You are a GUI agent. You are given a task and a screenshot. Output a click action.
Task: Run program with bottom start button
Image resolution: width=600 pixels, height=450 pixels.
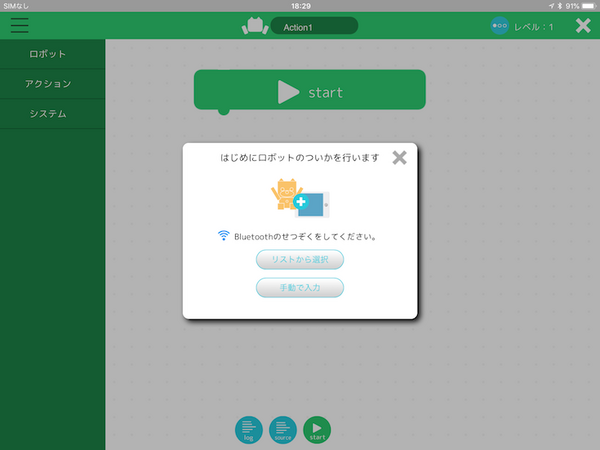317,430
